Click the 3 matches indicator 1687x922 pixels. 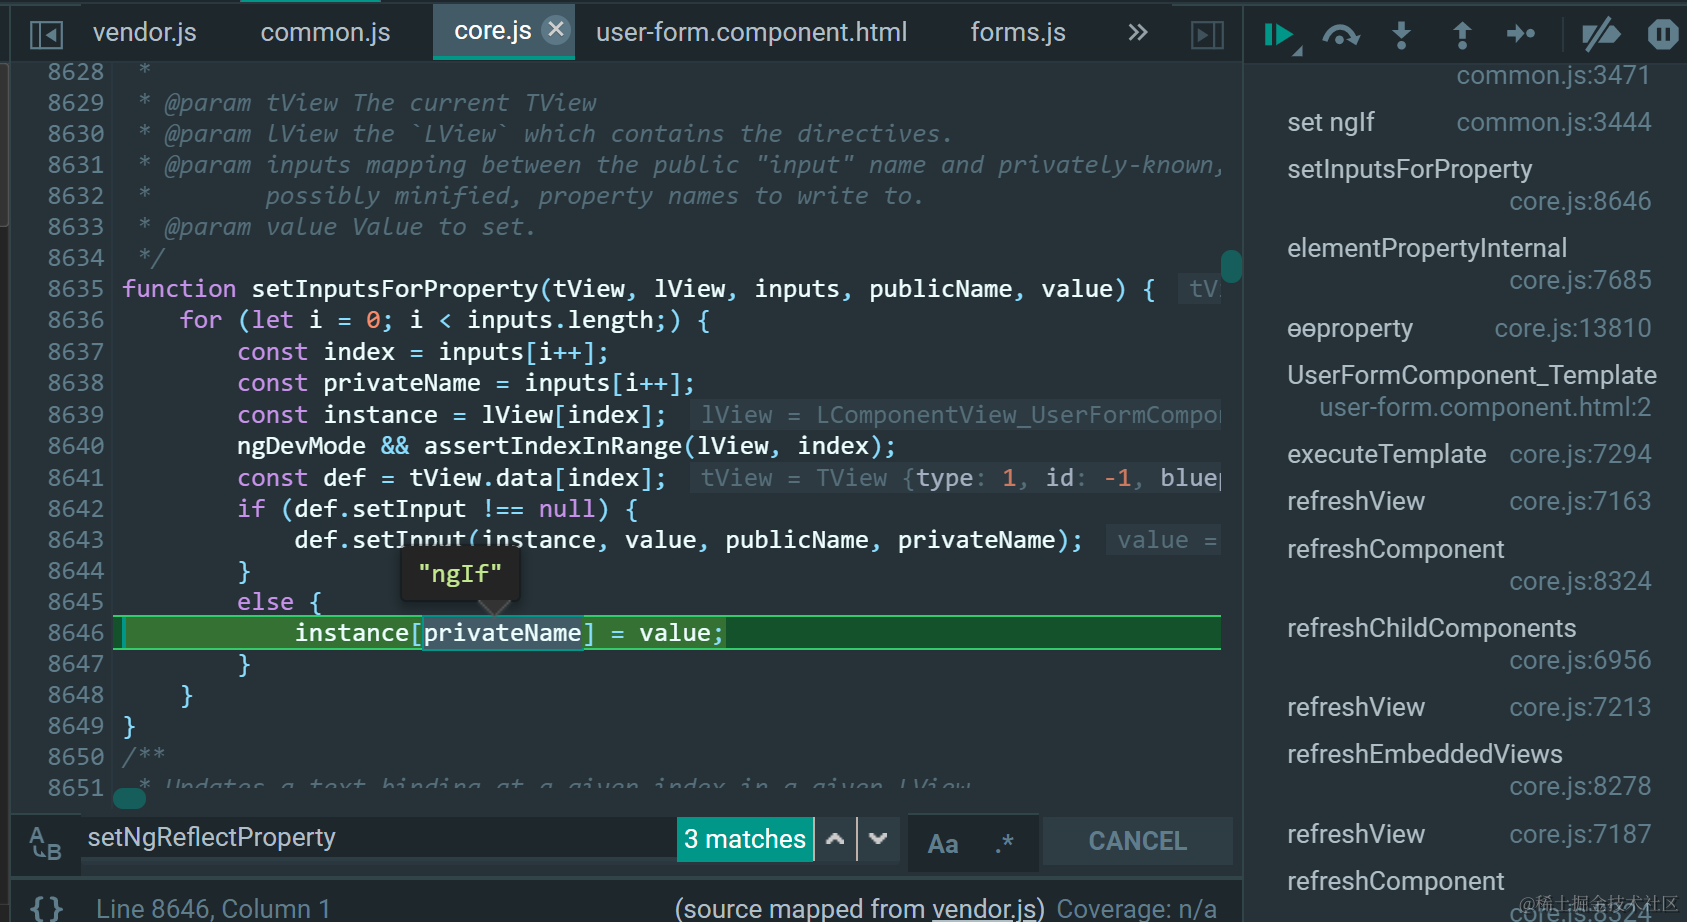tap(745, 839)
